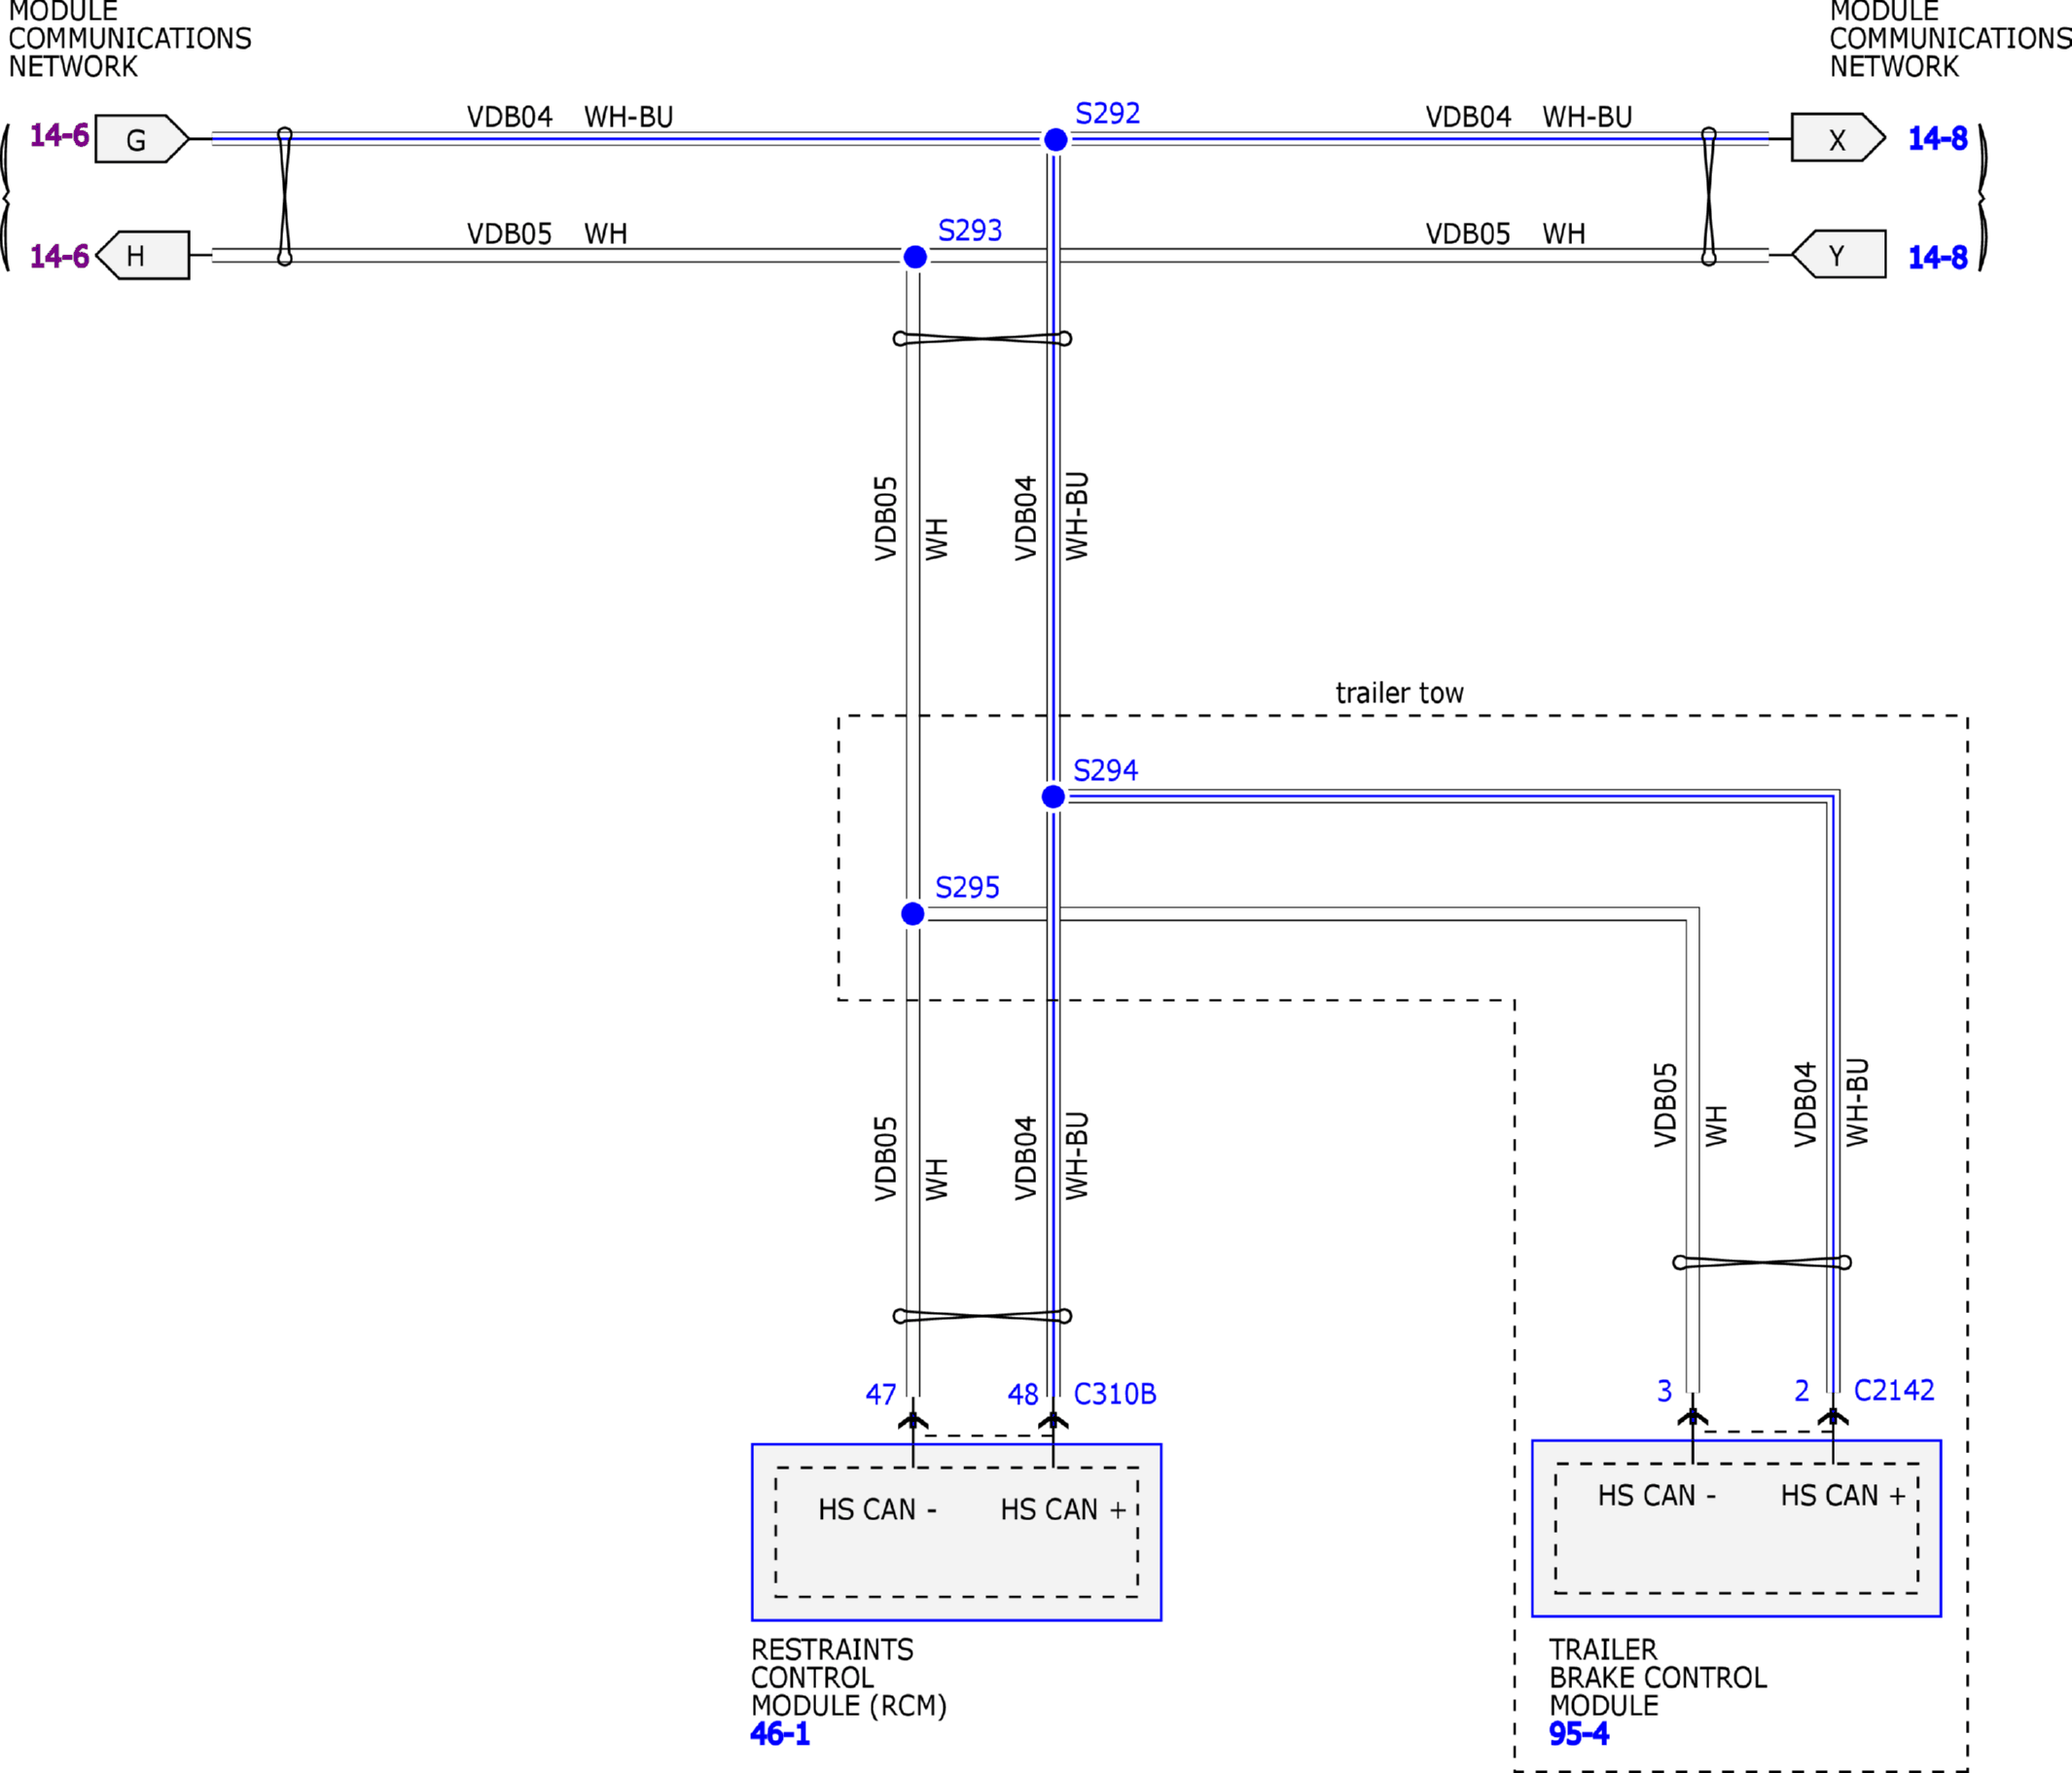Open page reference 14-8 next to Y
The image size is (2072, 1773).
coord(1937,257)
